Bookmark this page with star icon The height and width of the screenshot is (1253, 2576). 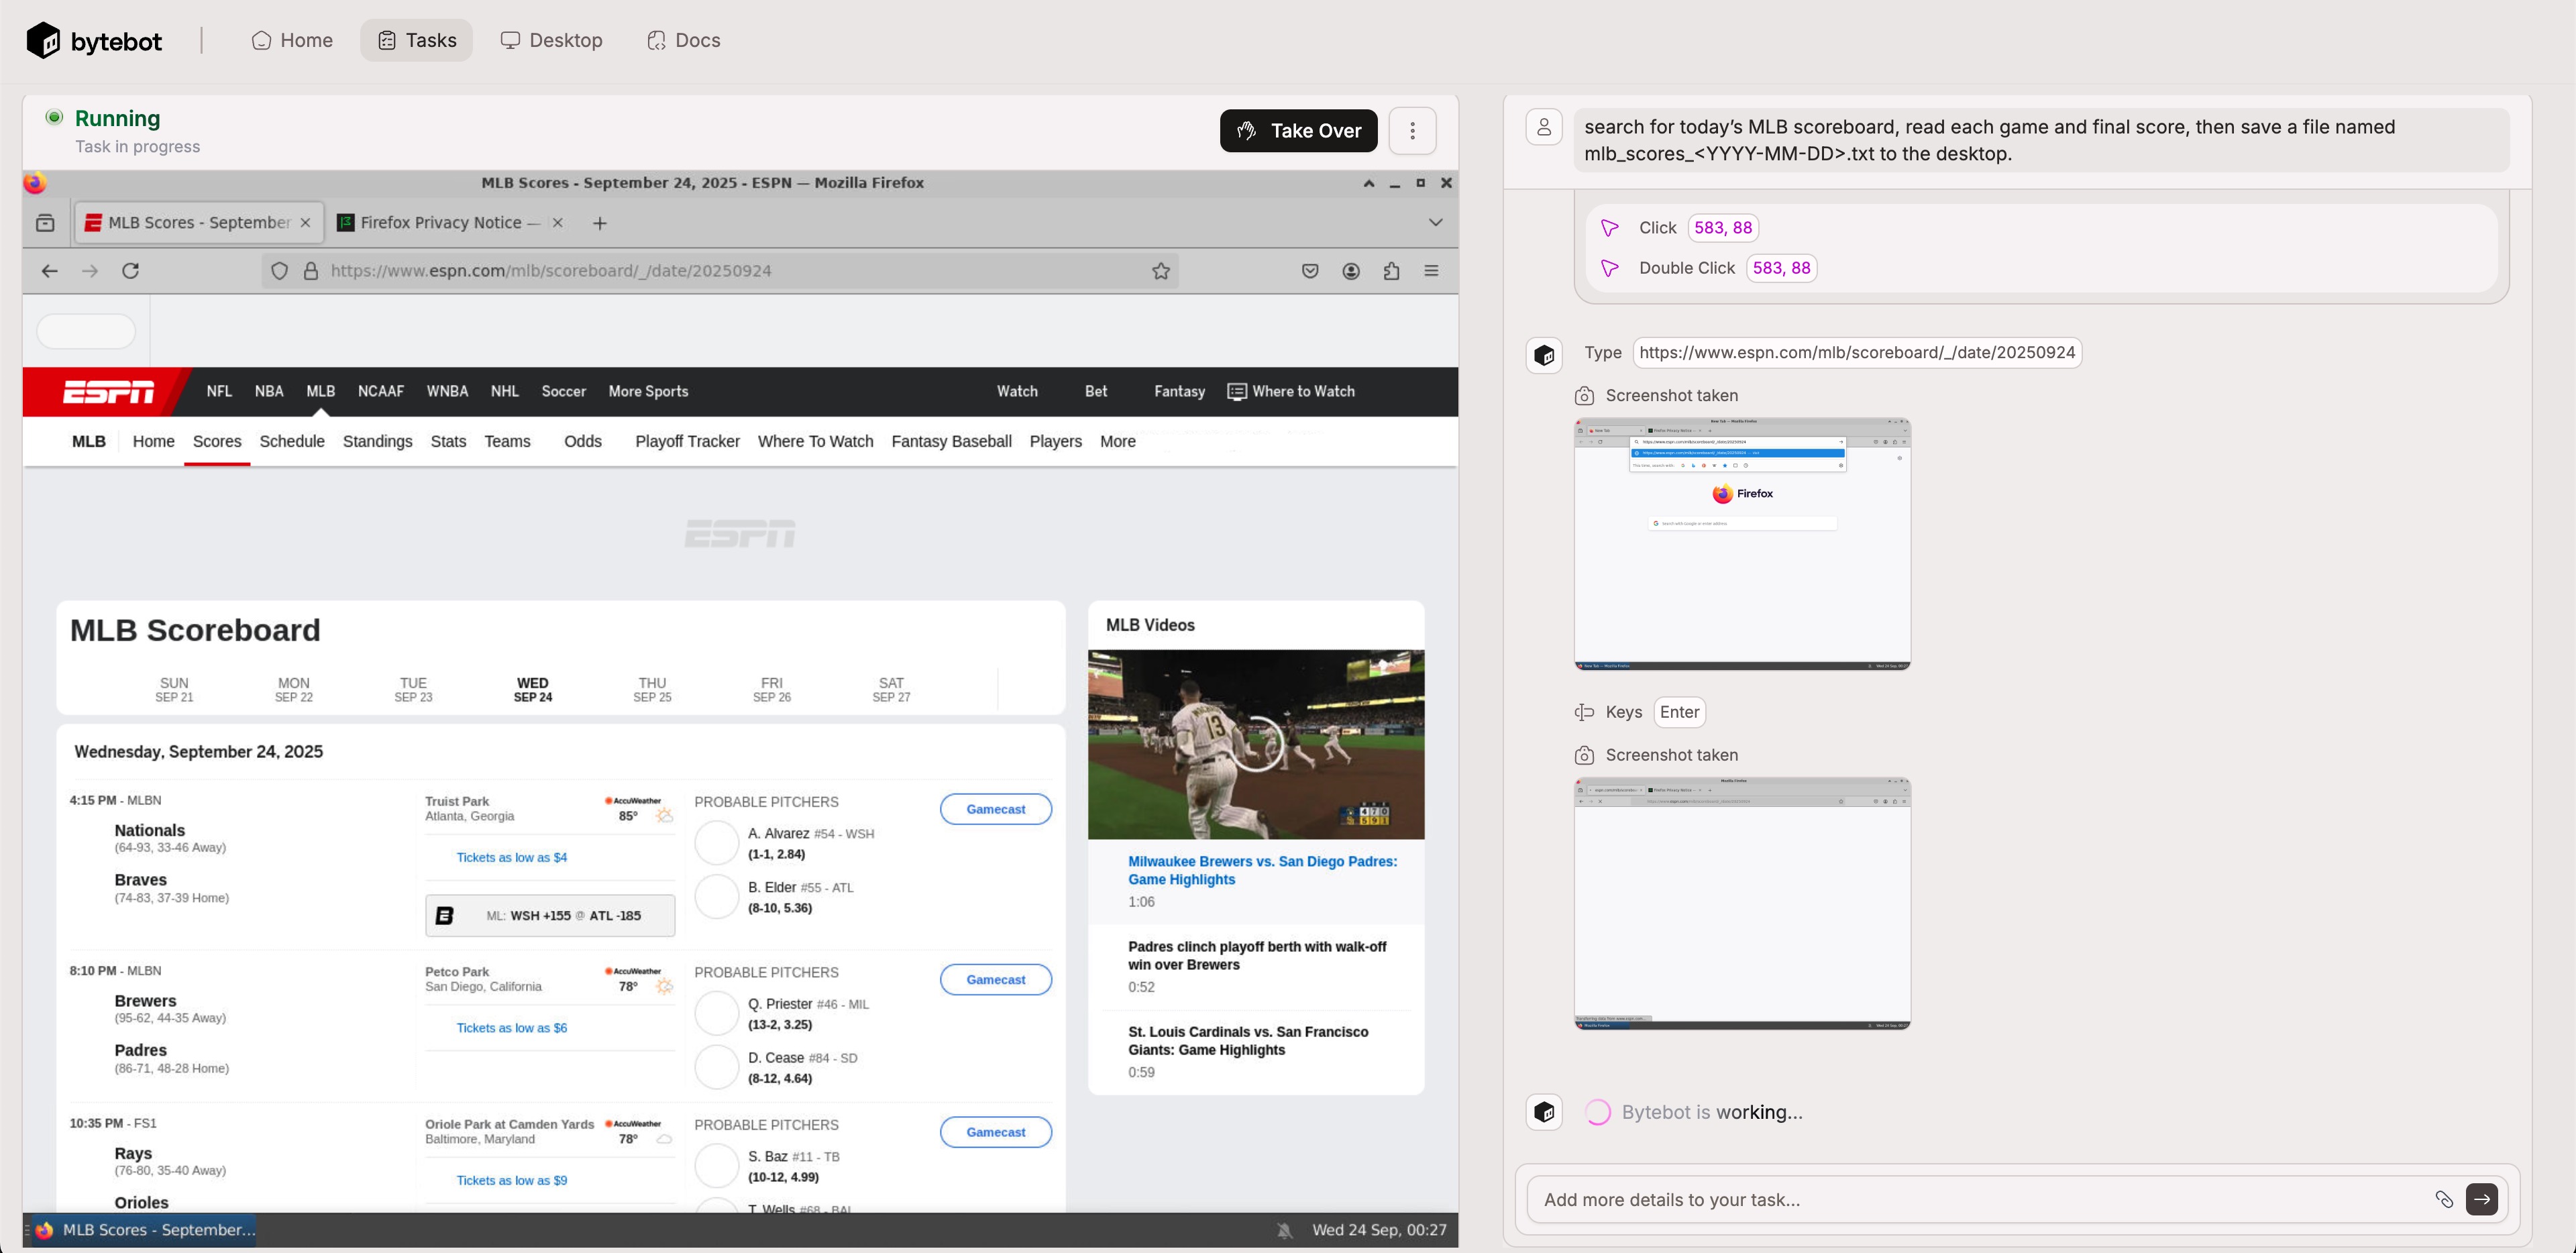point(1160,271)
